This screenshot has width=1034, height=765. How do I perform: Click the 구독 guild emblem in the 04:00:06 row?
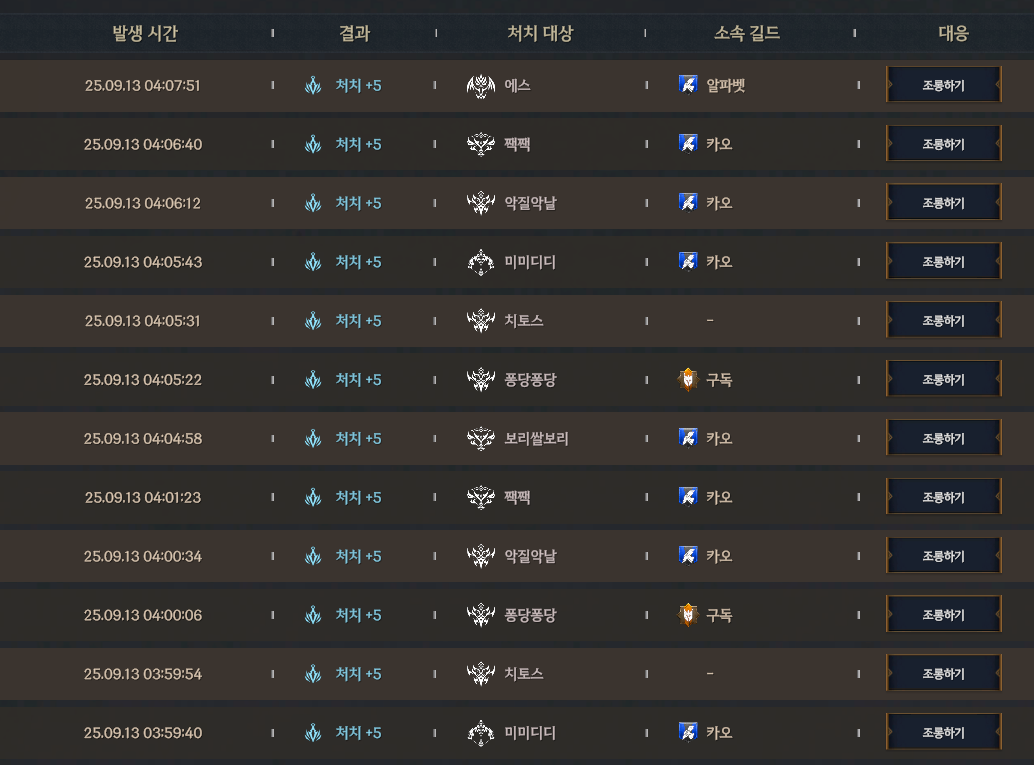(688, 615)
